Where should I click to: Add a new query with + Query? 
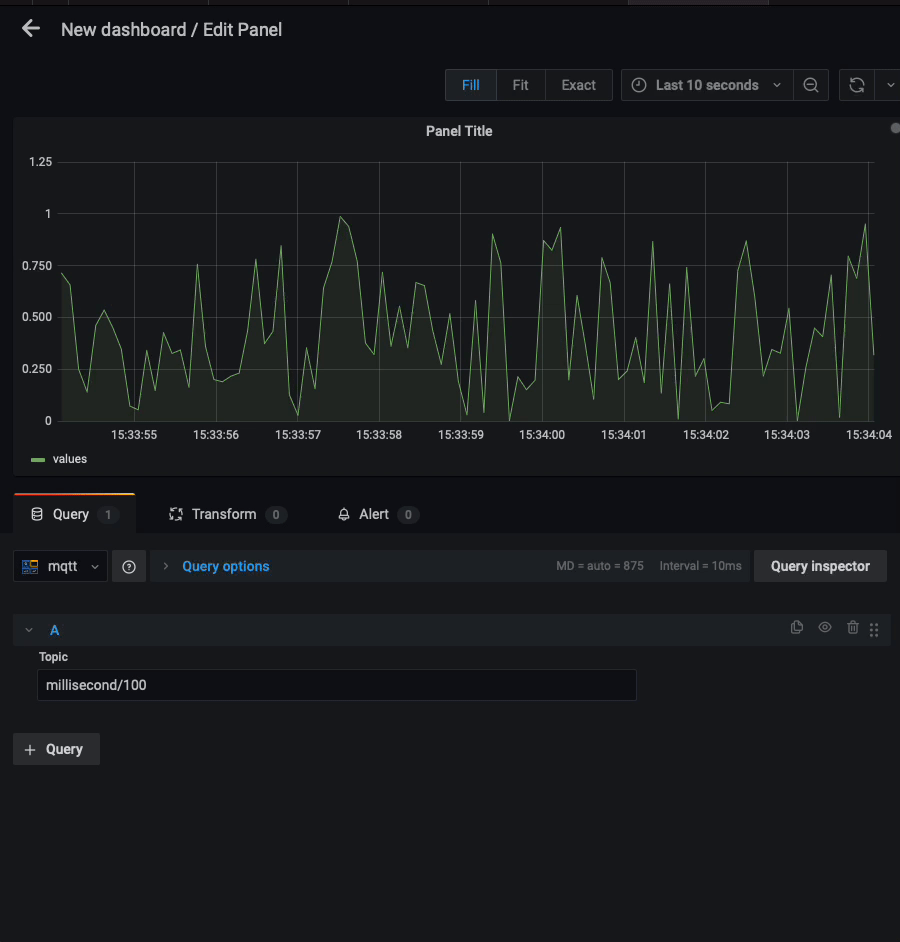[56, 749]
